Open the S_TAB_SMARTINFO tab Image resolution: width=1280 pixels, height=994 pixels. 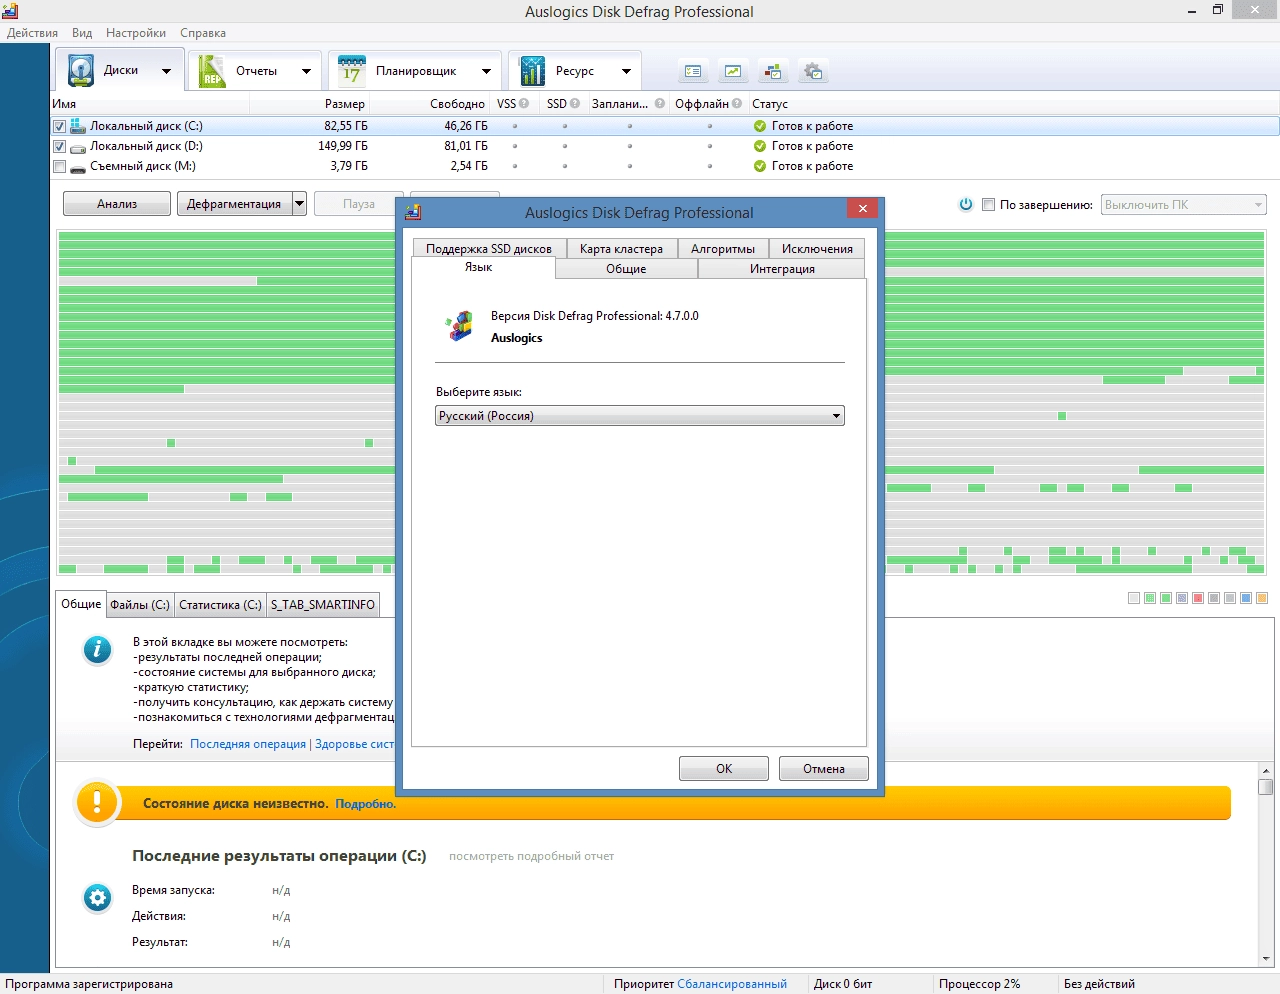coord(323,605)
